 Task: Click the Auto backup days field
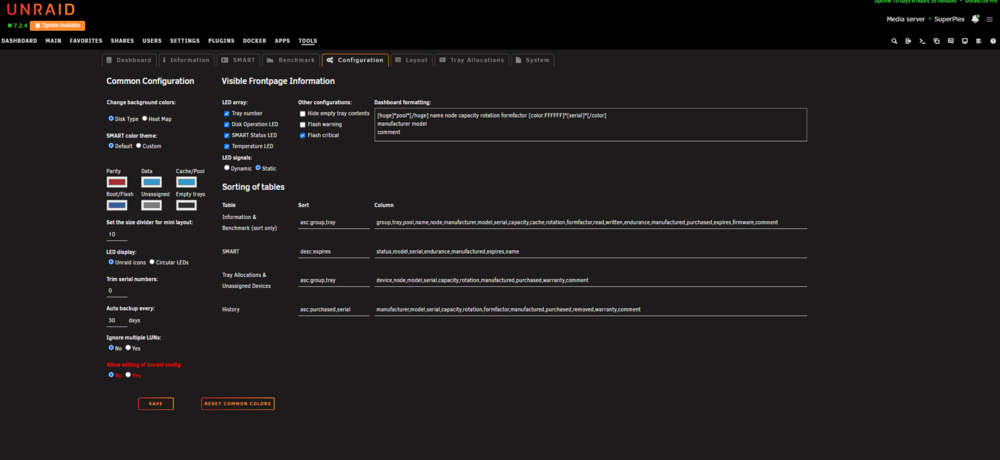[x=117, y=320]
